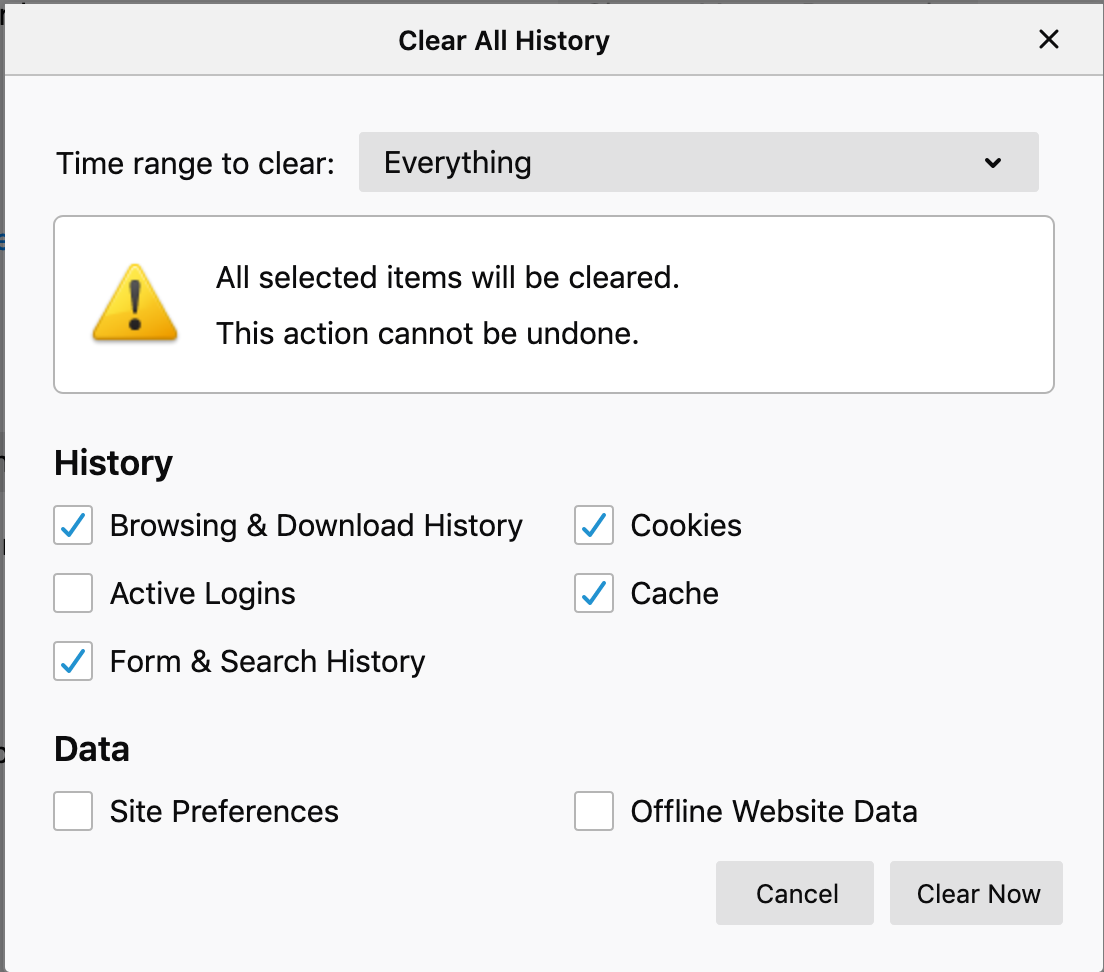The width and height of the screenshot is (1104, 972).
Task: Uncheck Form & Search History
Action: click(x=72, y=661)
